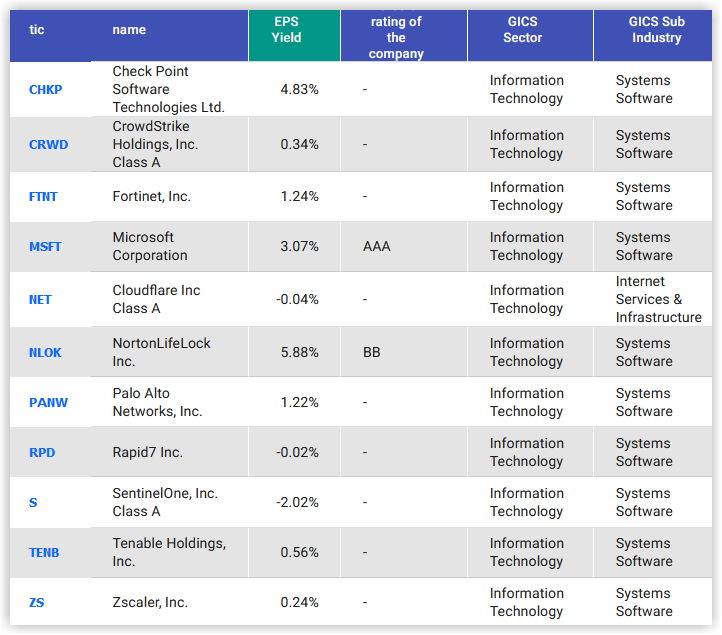The width and height of the screenshot is (722, 635).
Task: Select CrowdStrike Holdings, Inc. Class A name
Action: pyautogui.click(x=155, y=145)
